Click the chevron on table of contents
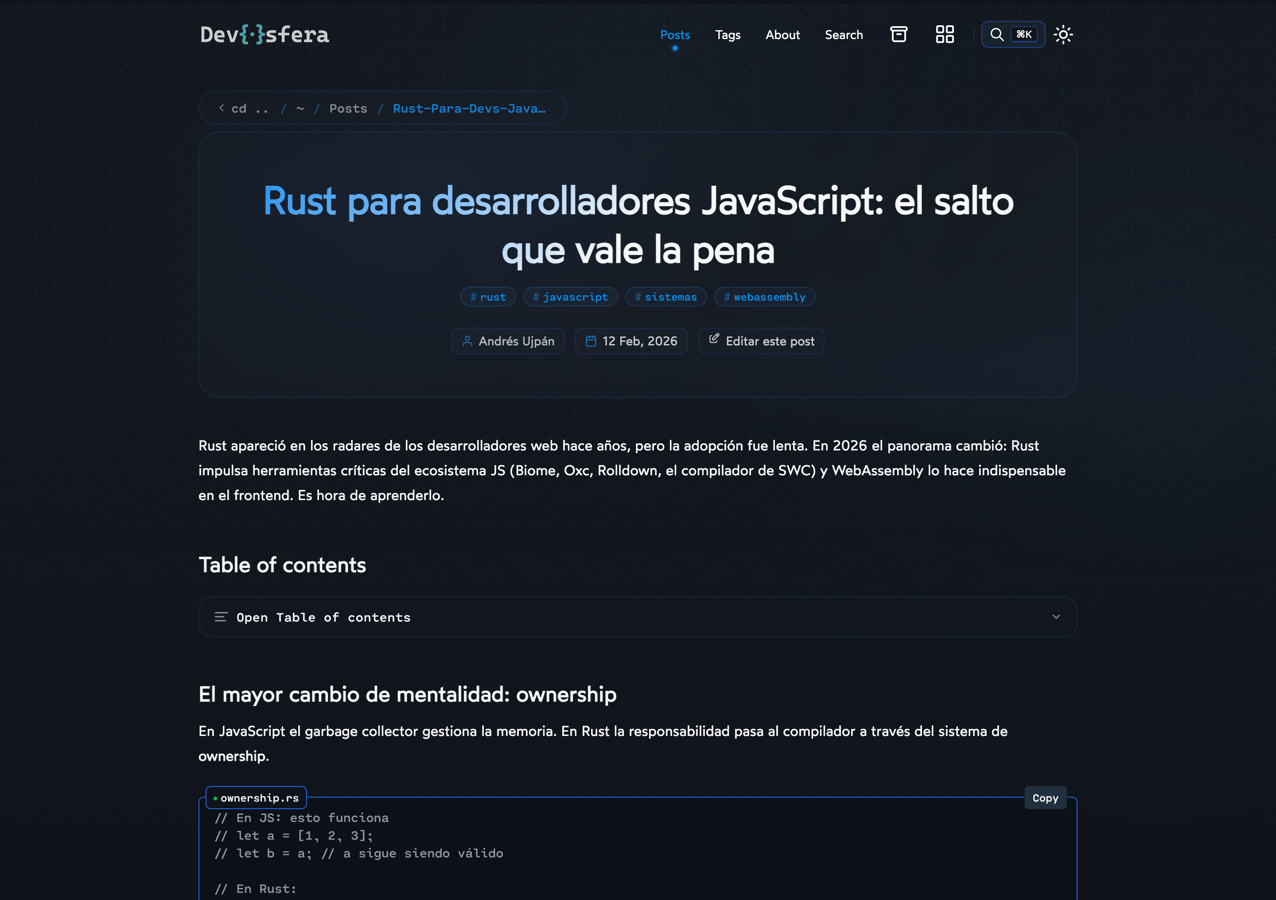Image resolution: width=1276 pixels, height=900 pixels. [1056, 617]
